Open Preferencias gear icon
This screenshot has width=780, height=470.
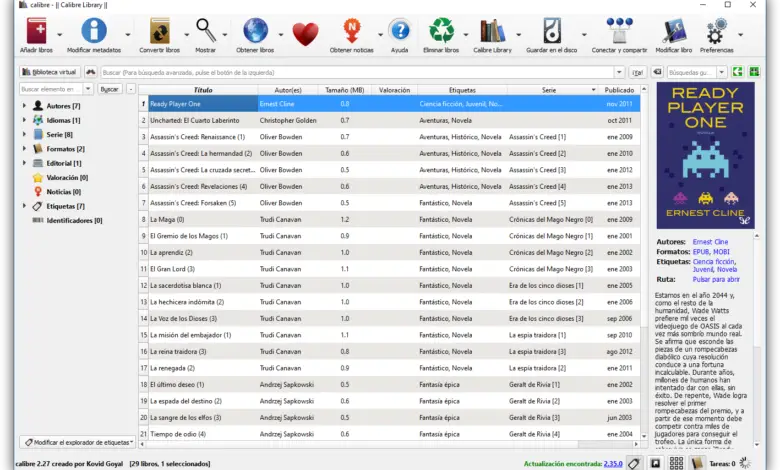pos(716,31)
